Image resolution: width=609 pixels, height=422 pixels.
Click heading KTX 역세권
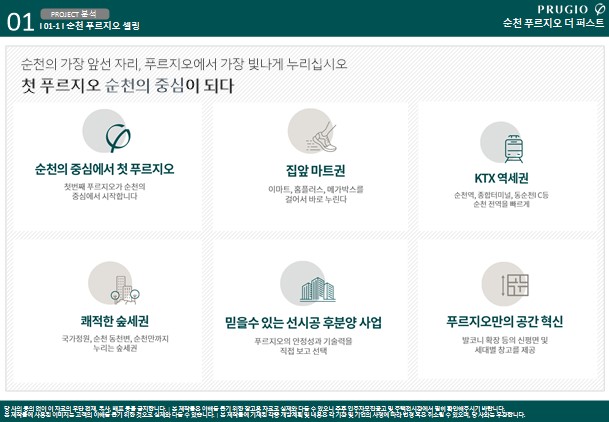point(501,178)
